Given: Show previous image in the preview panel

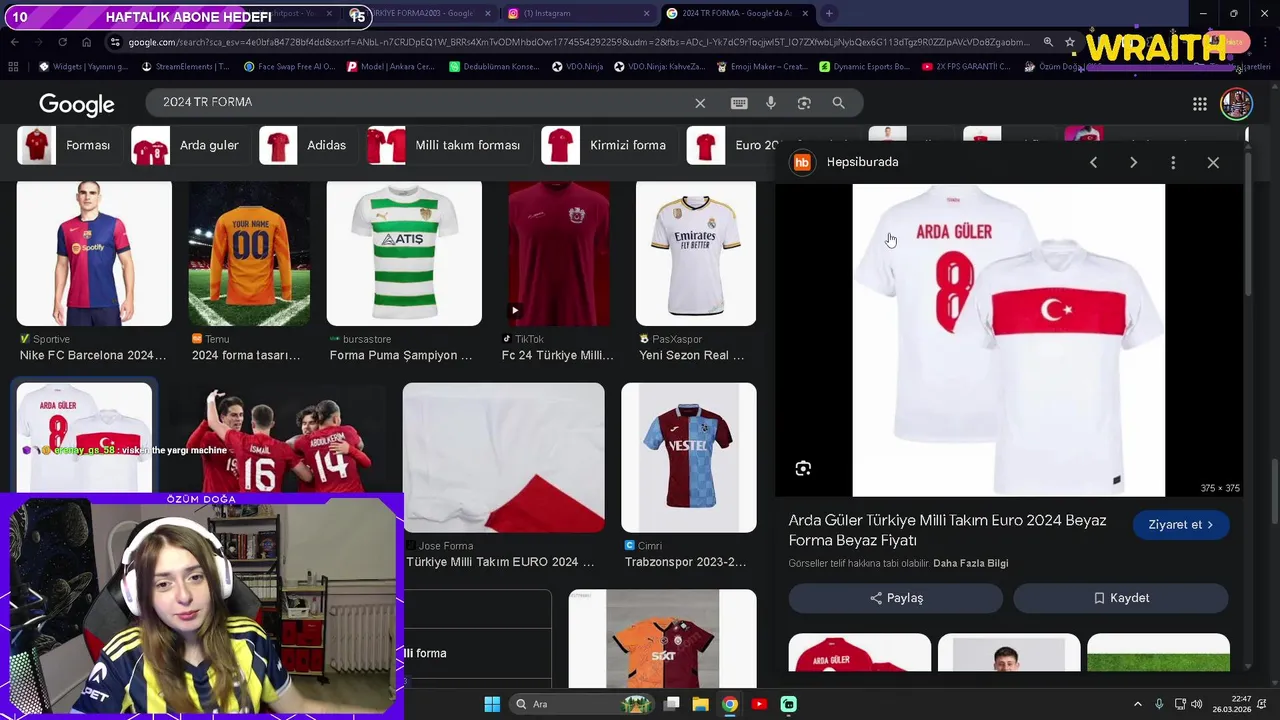Looking at the screenshot, I should pos(1093,162).
